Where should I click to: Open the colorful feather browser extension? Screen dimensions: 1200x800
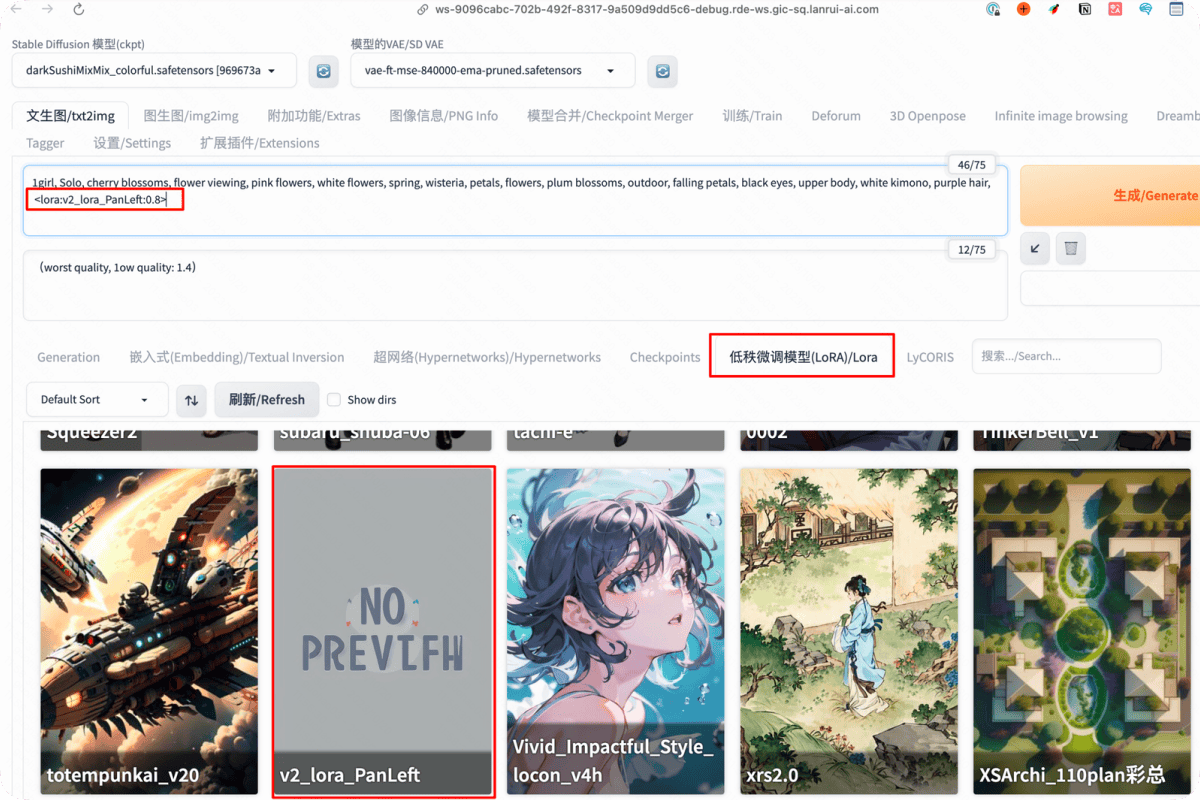pyautogui.click(x=1054, y=9)
